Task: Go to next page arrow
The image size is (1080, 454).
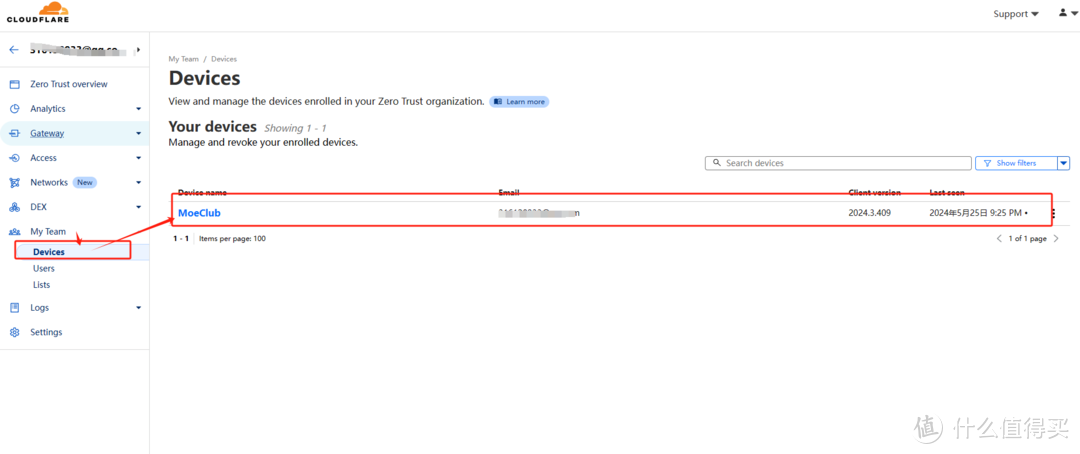Action: (x=1056, y=238)
